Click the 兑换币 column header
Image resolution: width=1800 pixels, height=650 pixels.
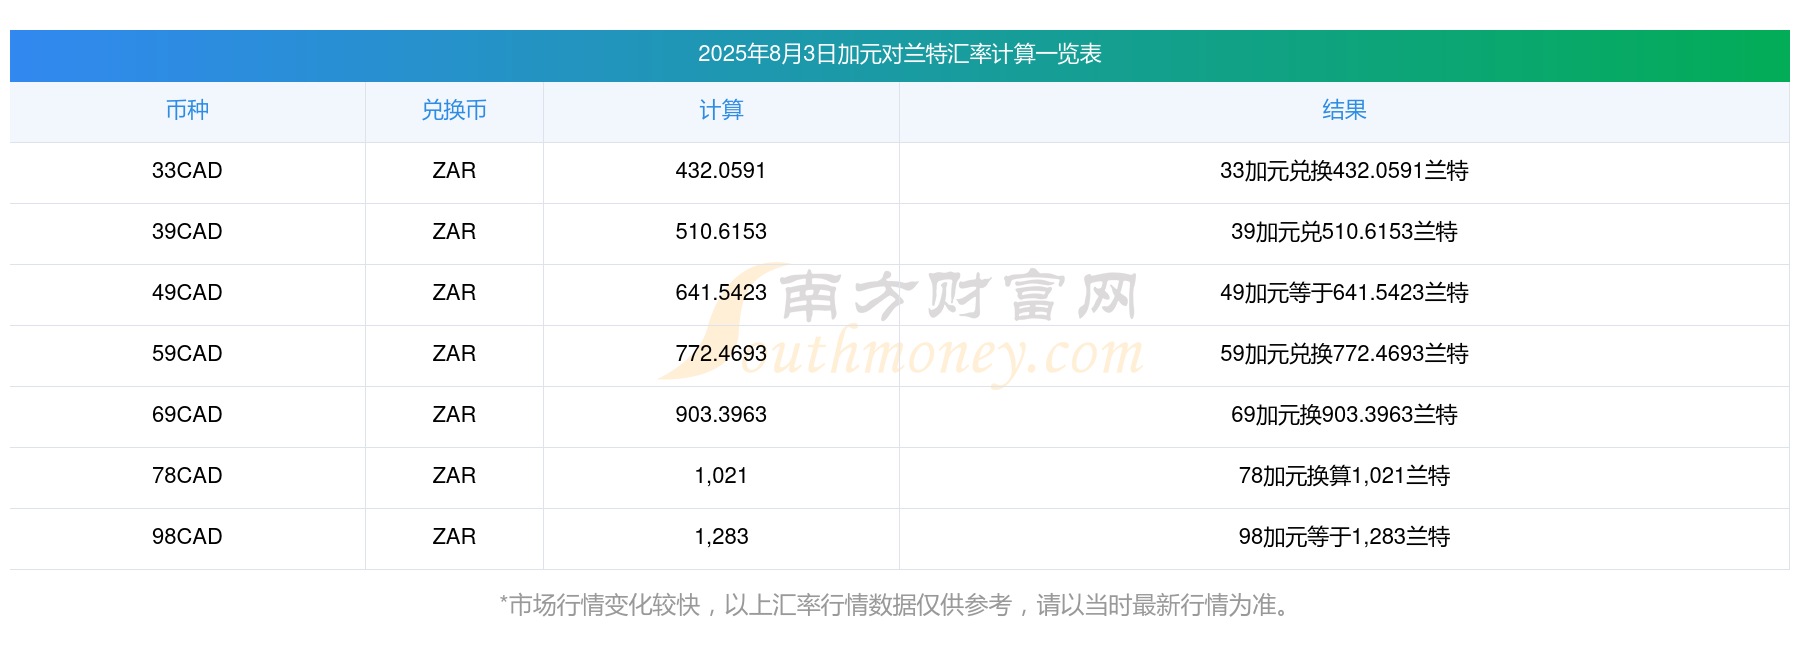(x=454, y=110)
